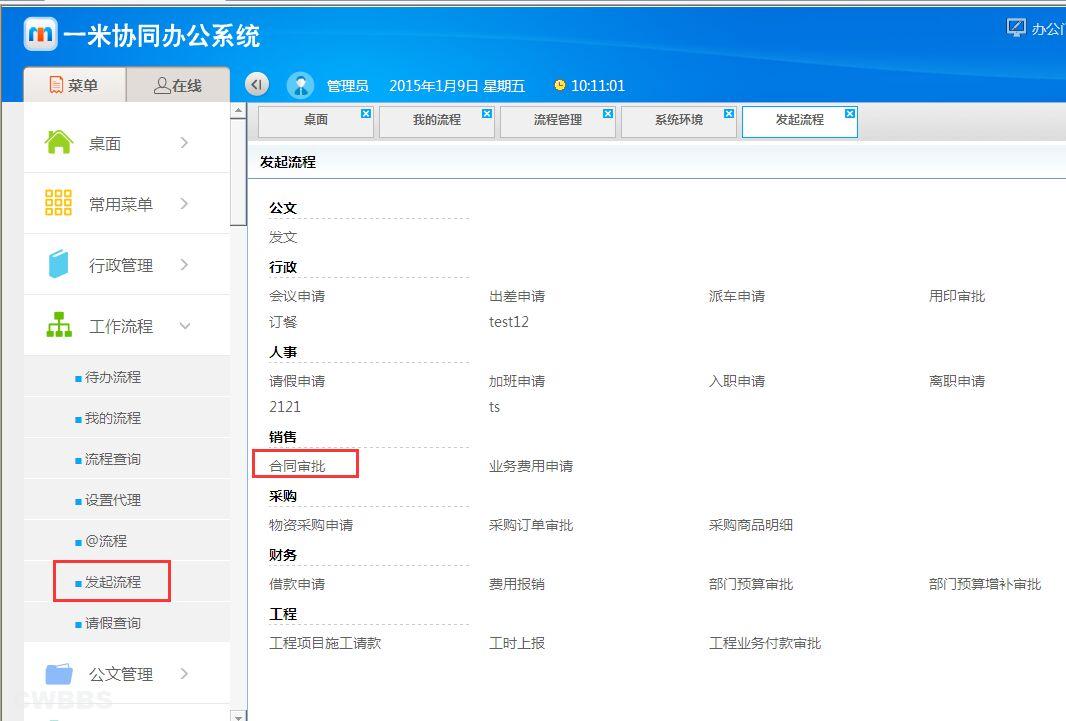Viewport: 1066px width, 721px height.
Task: Start the 业务费用申请 workflow
Action: point(531,466)
